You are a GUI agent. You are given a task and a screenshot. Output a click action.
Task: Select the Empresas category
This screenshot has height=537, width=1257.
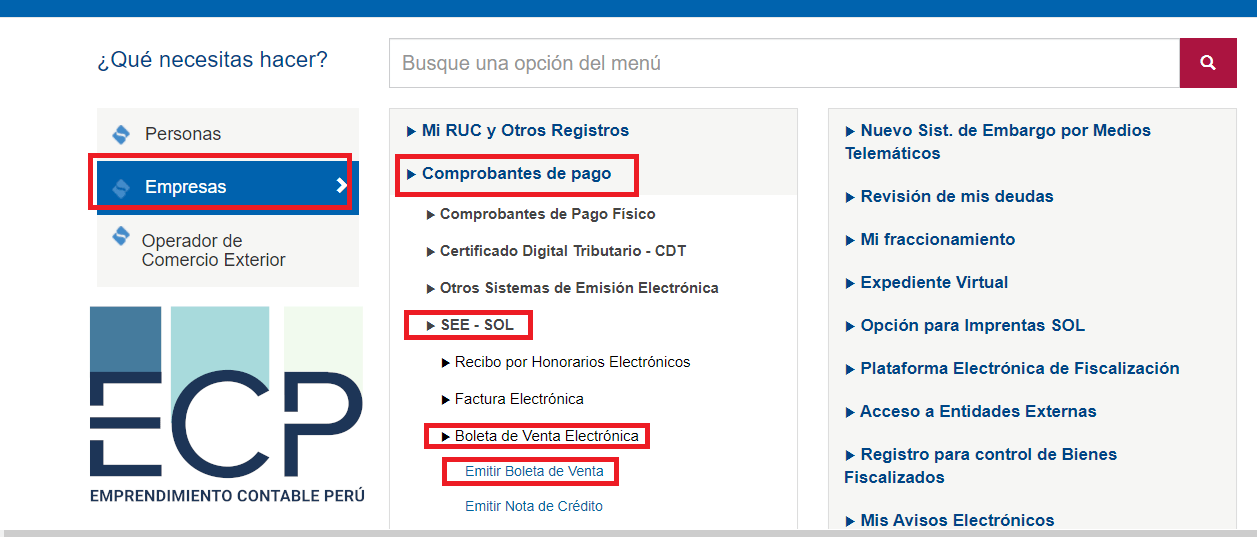click(x=228, y=187)
